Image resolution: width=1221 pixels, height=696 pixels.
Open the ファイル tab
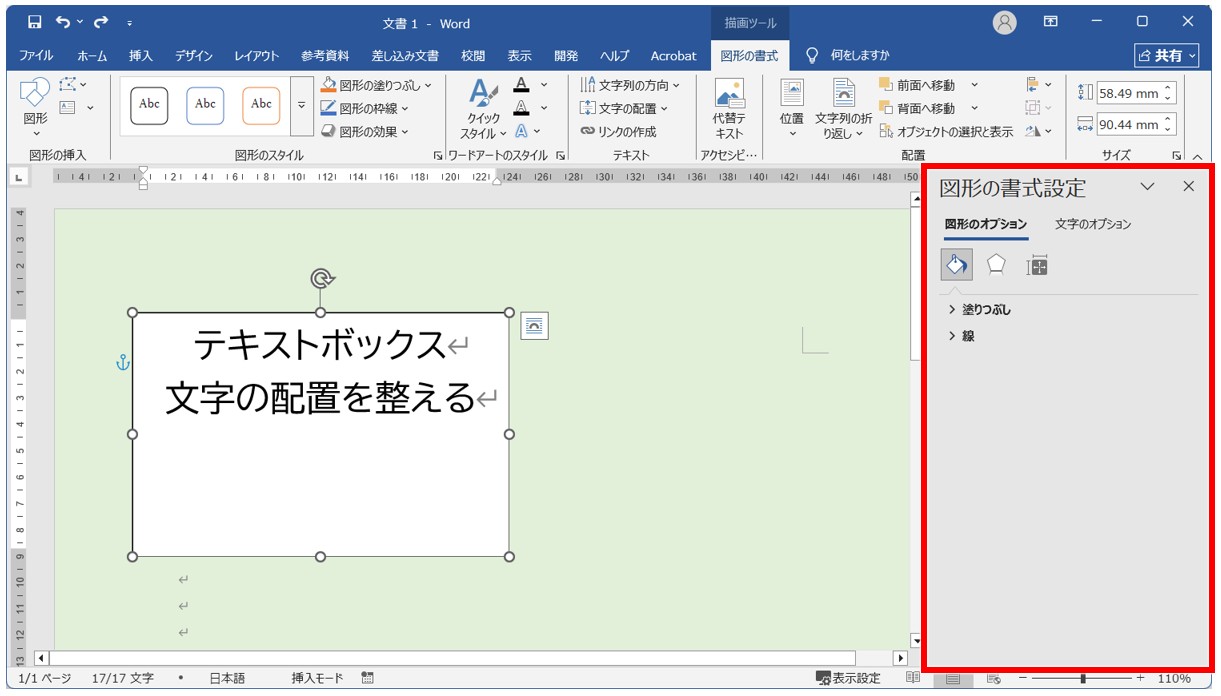point(37,55)
